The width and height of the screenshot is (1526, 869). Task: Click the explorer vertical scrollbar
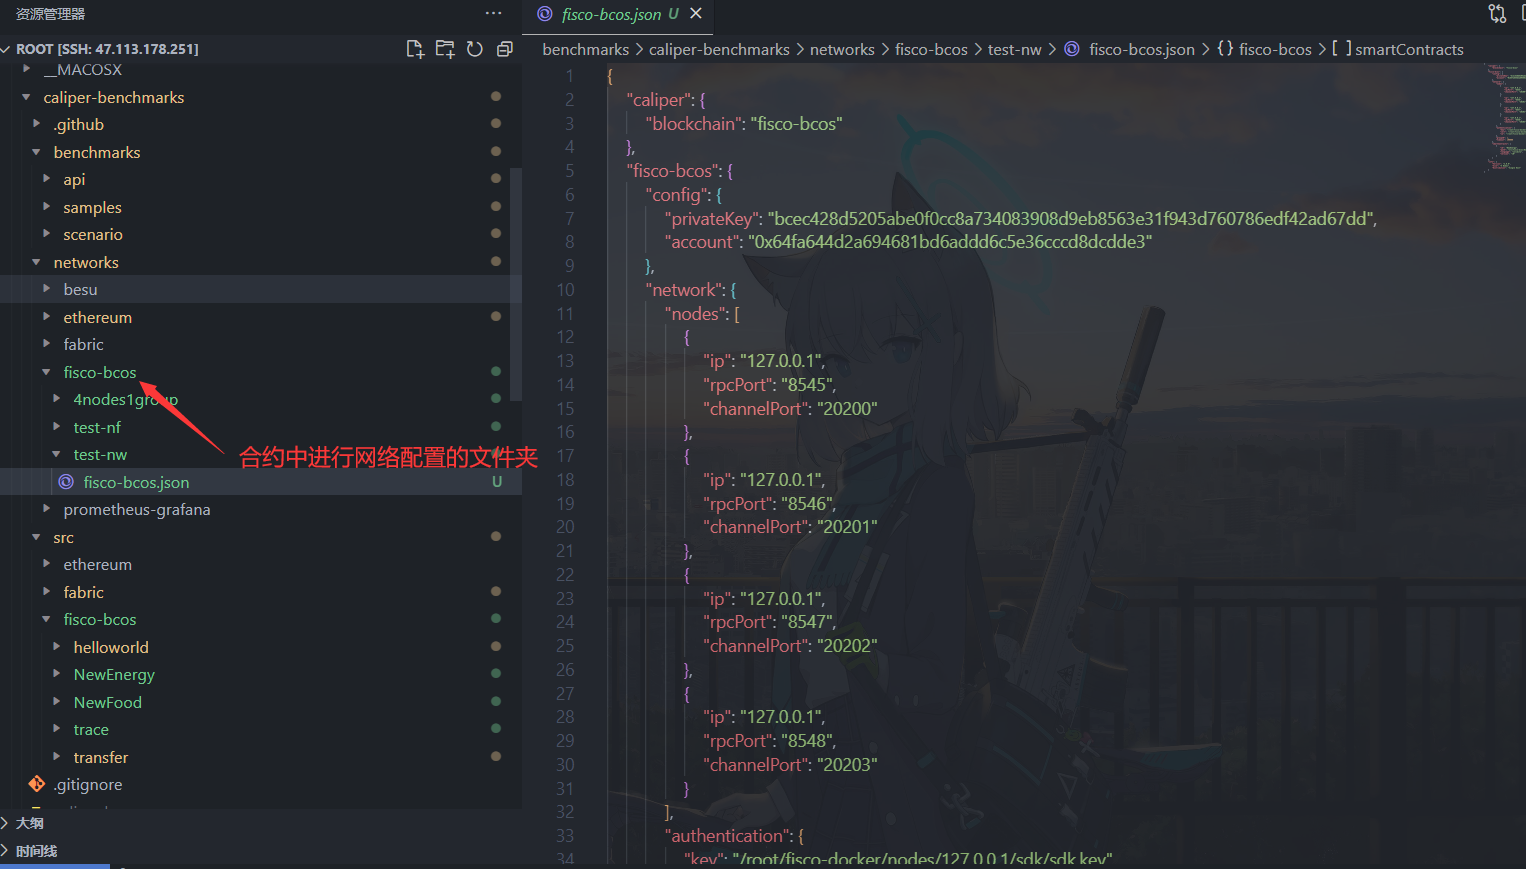516,284
